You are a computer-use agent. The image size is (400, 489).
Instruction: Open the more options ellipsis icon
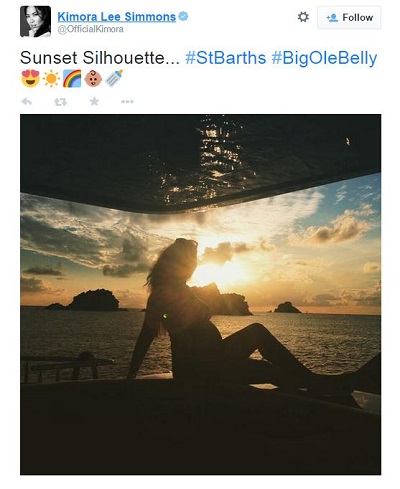127,101
